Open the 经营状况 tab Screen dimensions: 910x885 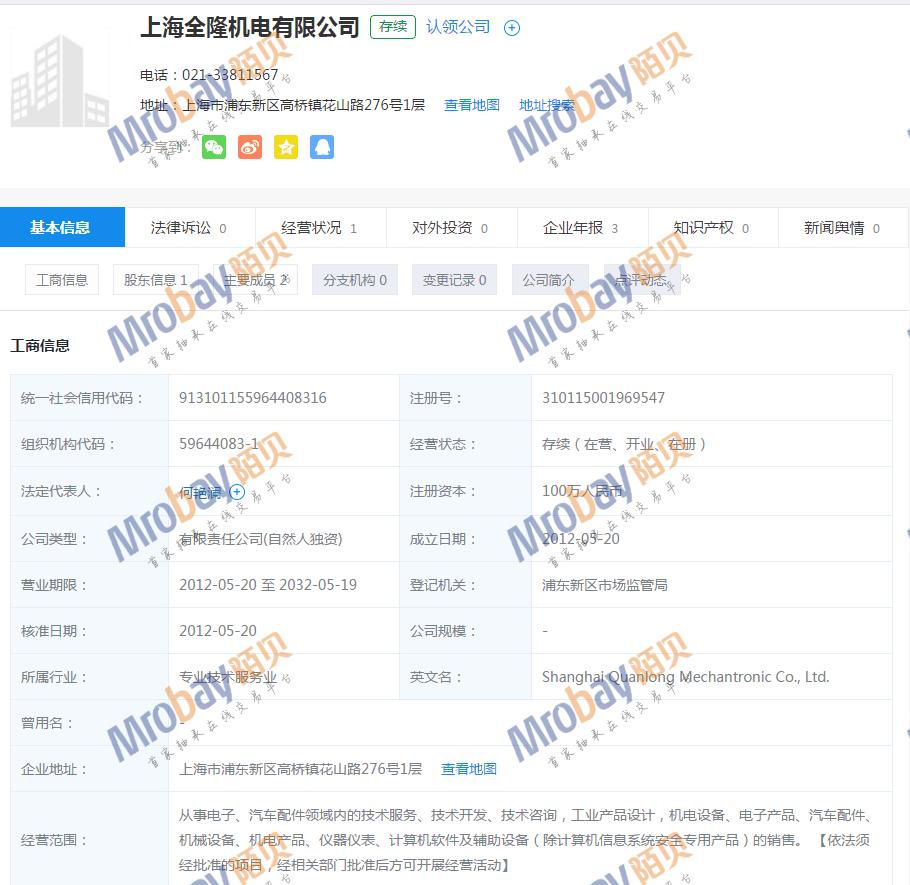pos(319,228)
